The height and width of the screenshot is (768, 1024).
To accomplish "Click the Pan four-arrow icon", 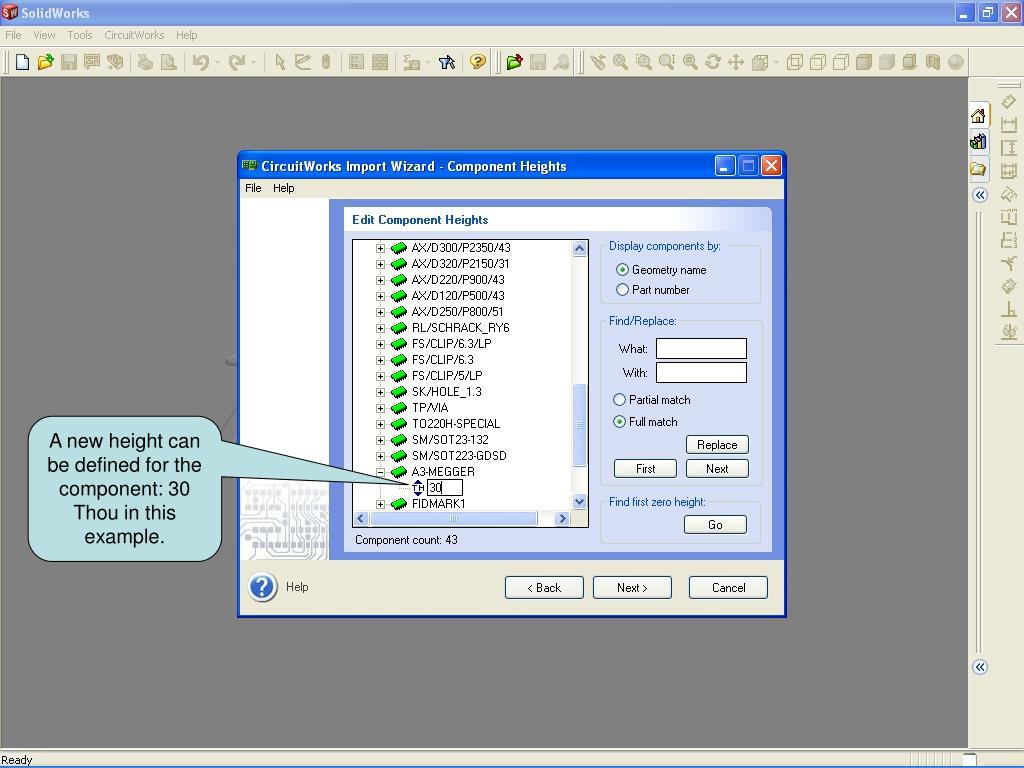I will 736,62.
